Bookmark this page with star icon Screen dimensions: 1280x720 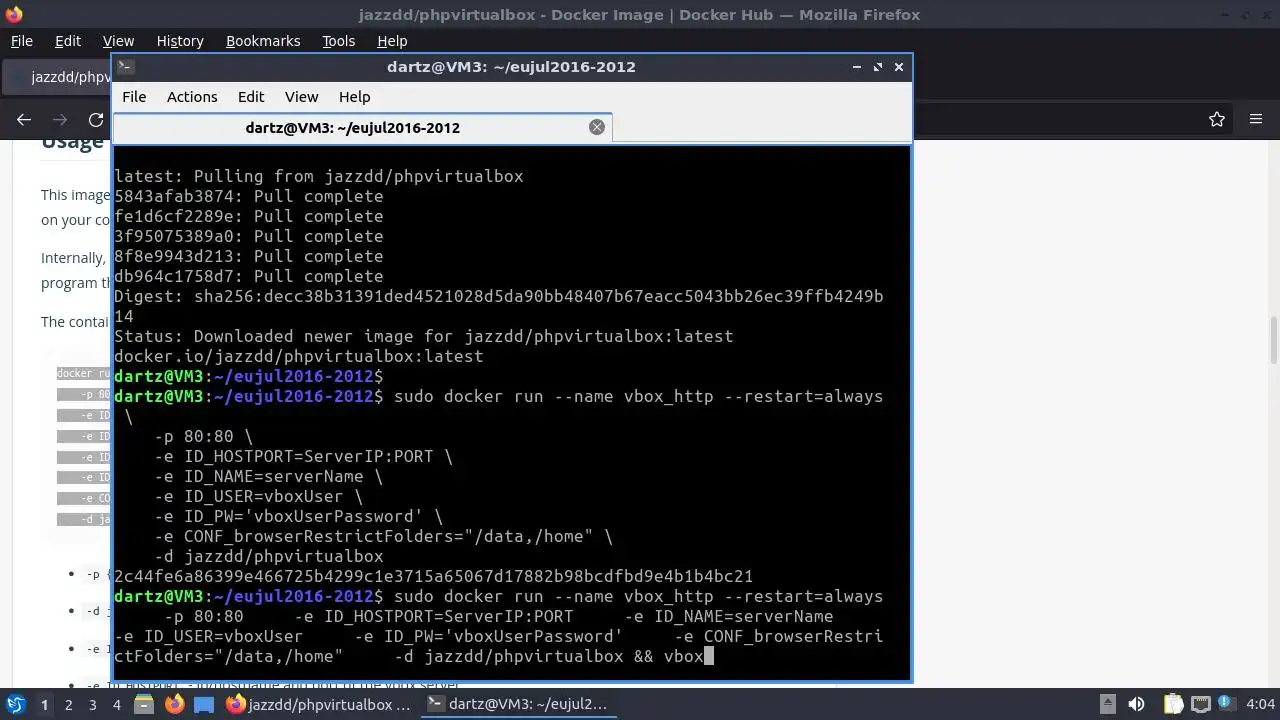tap(1217, 120)
